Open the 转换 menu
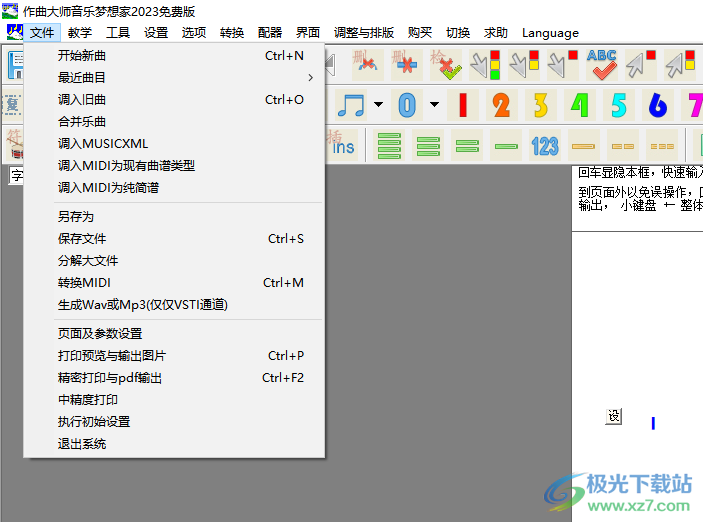Screen dimensions: 703x522 pyautogui.click(x=232, y=33)
